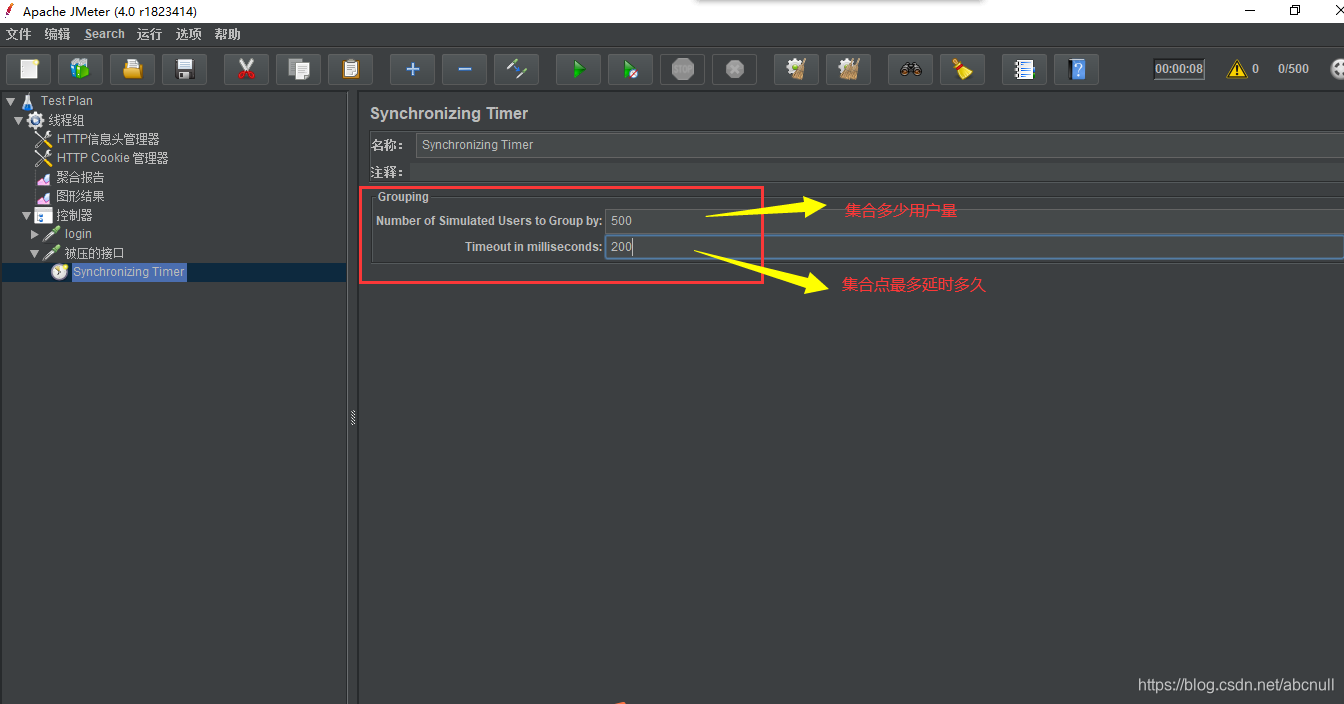This screenshot has width=1344, height=704.
Task: Collapse the 被压的接口 node arrow
Action: 35,253
